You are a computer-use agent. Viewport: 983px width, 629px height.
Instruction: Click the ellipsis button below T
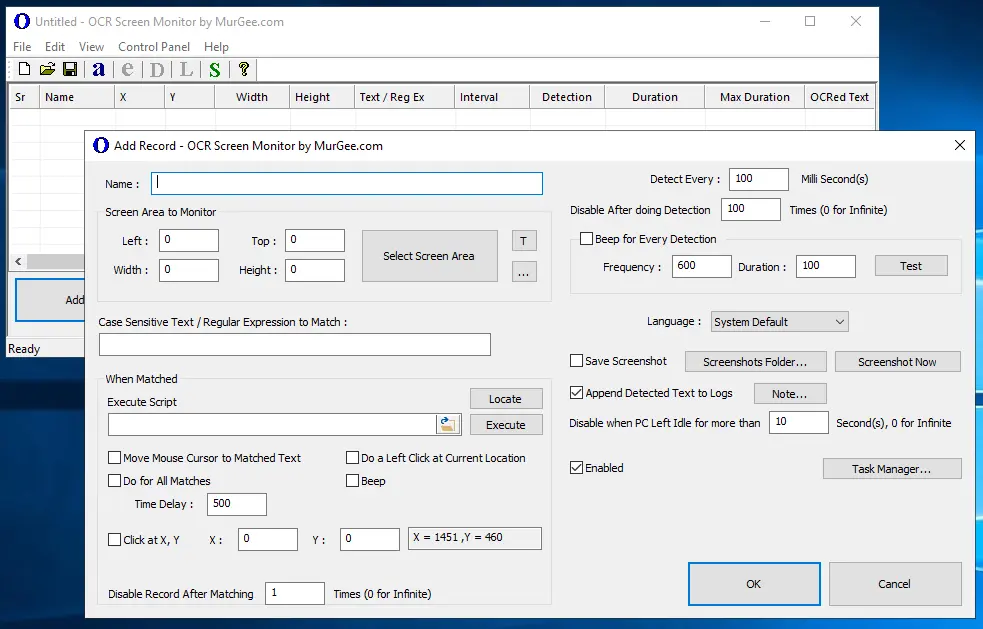(524, 272)
